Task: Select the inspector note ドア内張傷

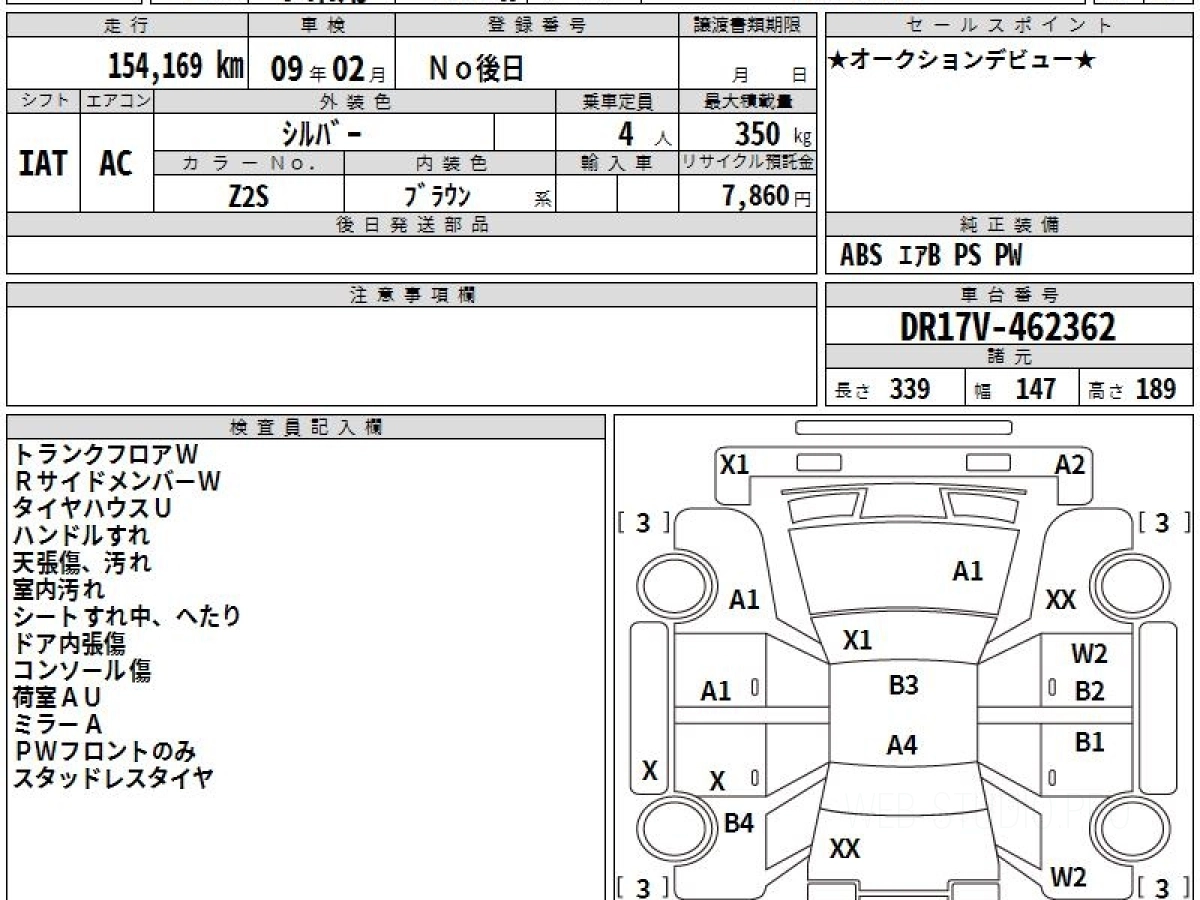Action: coord(70,643)
